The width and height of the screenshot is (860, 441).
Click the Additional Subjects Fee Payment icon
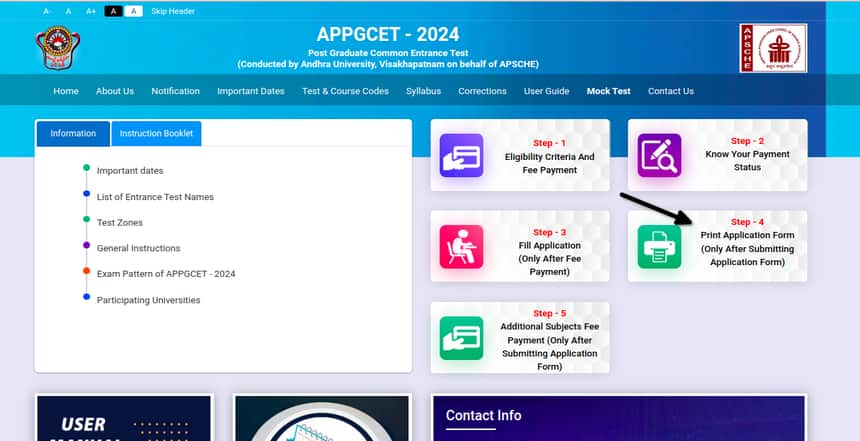[461, 338]
